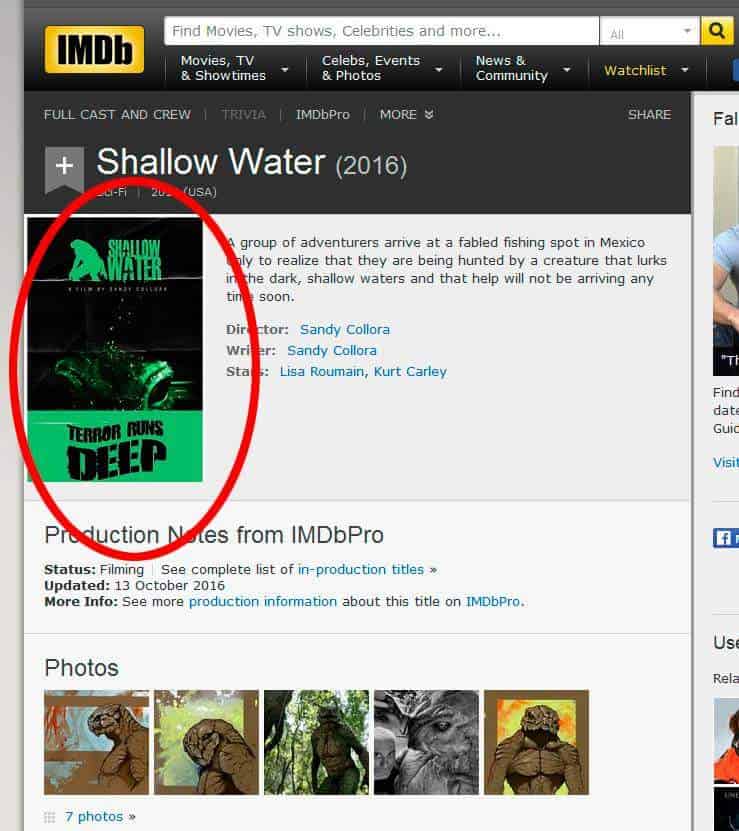Click the yellow search magnifier button
This screenshot has width=739, height=831.
point(716,31)
